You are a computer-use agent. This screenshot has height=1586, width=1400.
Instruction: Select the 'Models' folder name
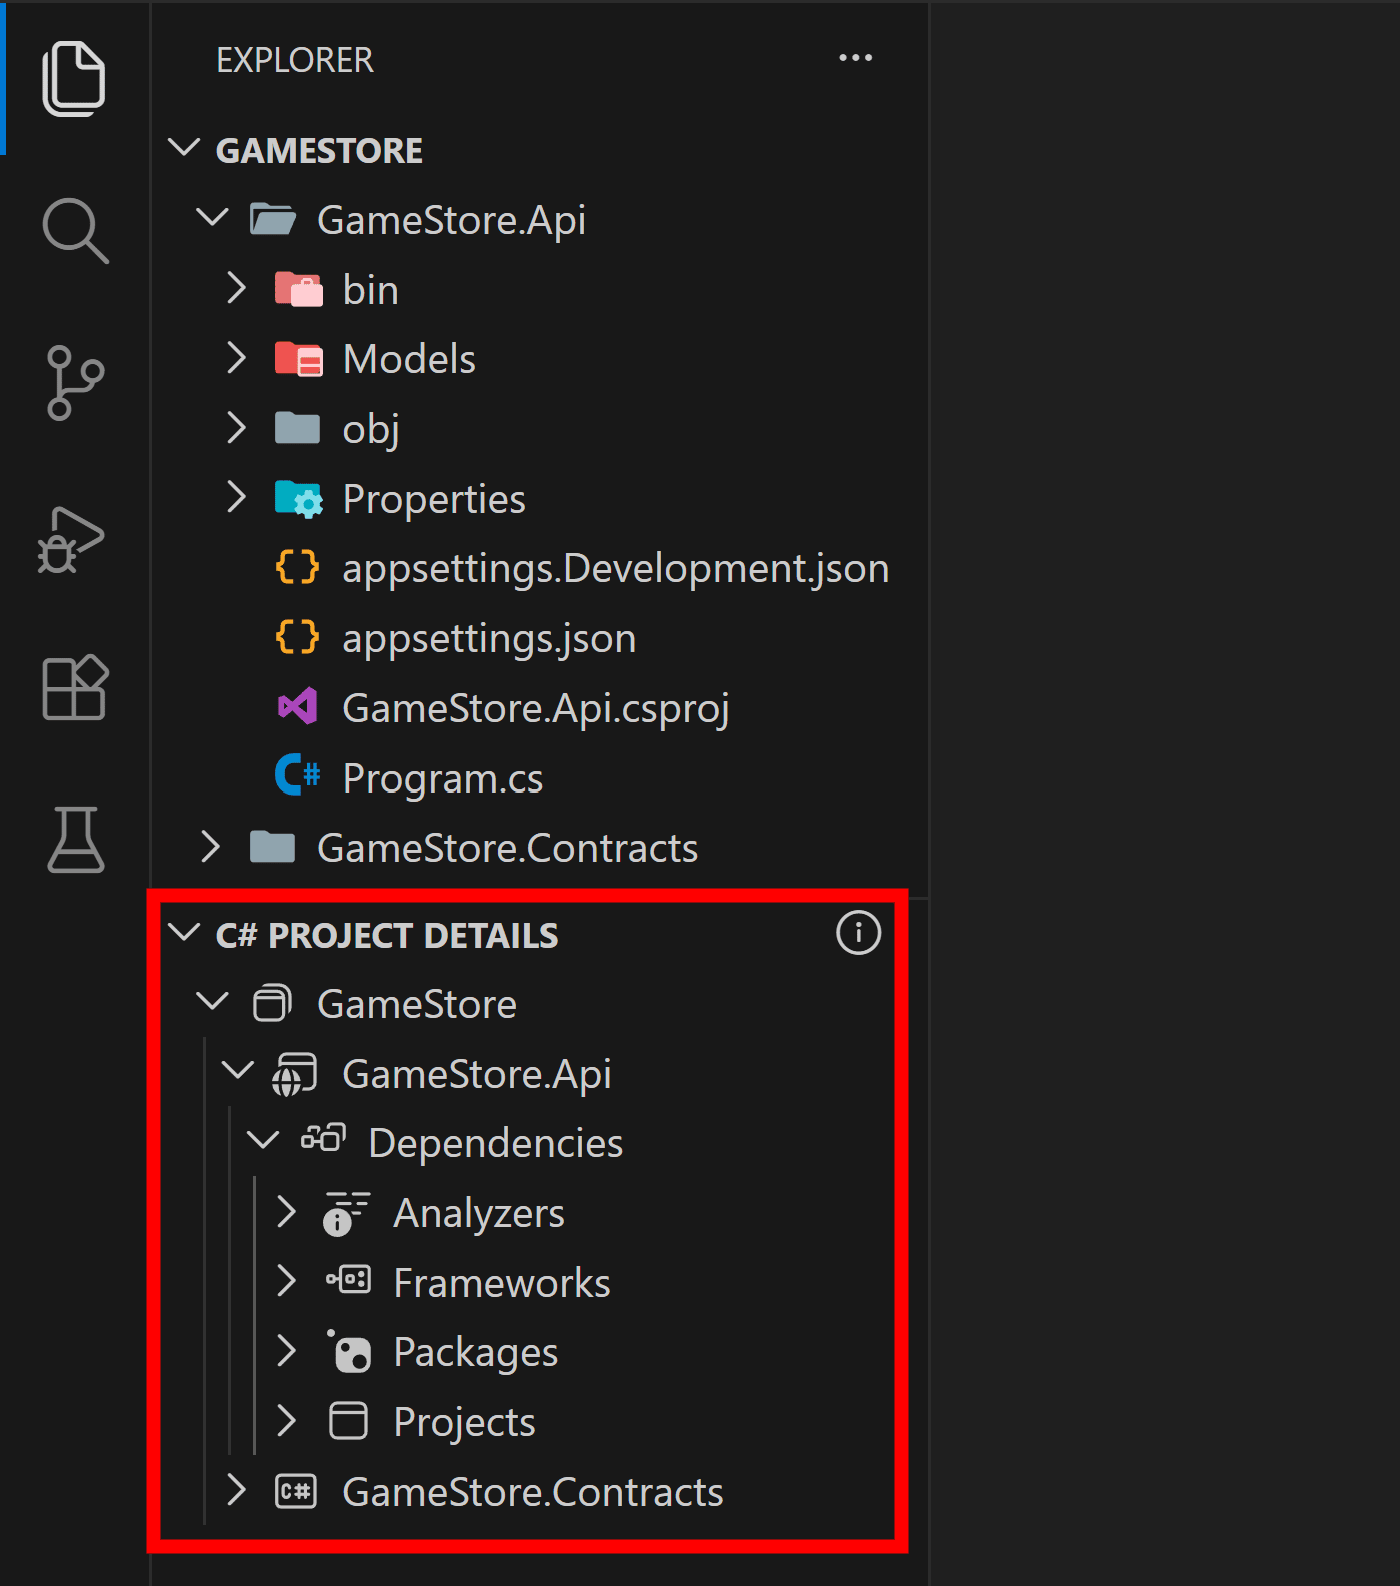tap(409, 359)
